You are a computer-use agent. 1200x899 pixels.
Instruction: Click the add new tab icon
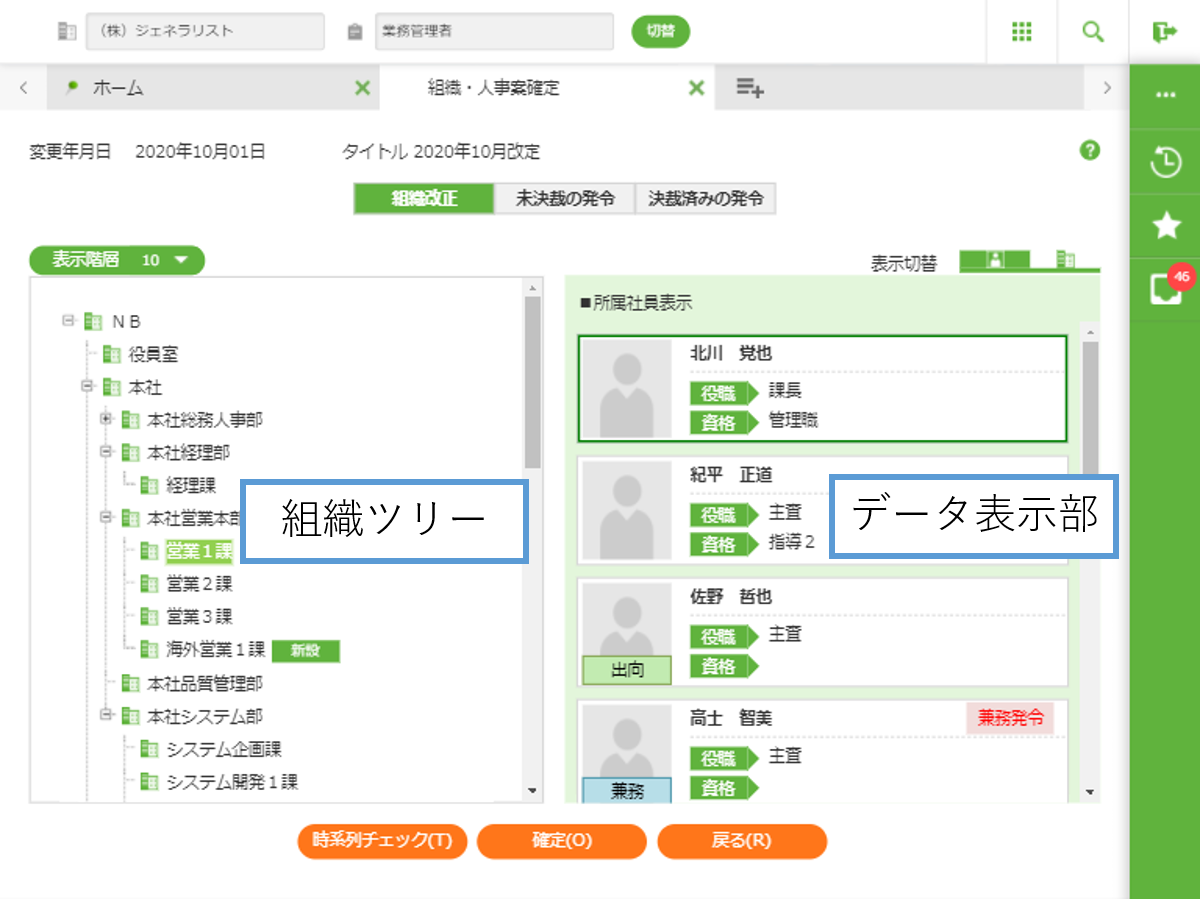(750, 88)
